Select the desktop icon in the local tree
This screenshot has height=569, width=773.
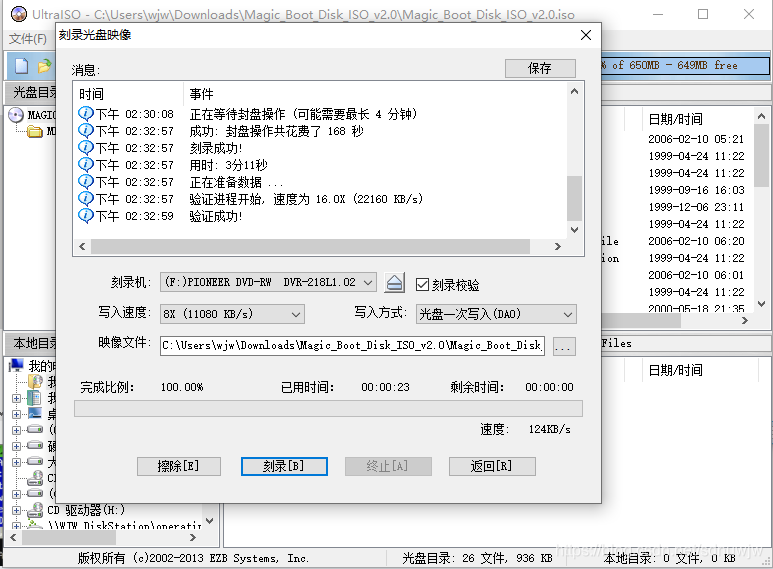[x=35, y=413]
